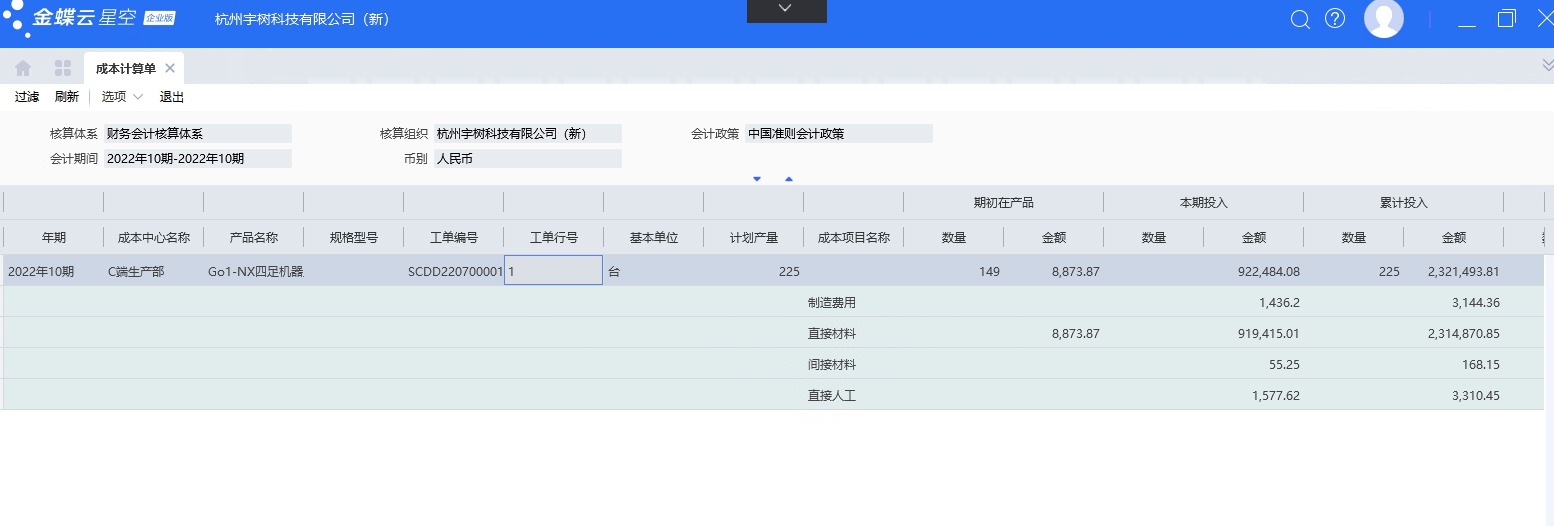Image resolution: width=1554 pixels, height=526 pixels.
Task: Click the 会计期间 field
Action: (x=198, y=158)
